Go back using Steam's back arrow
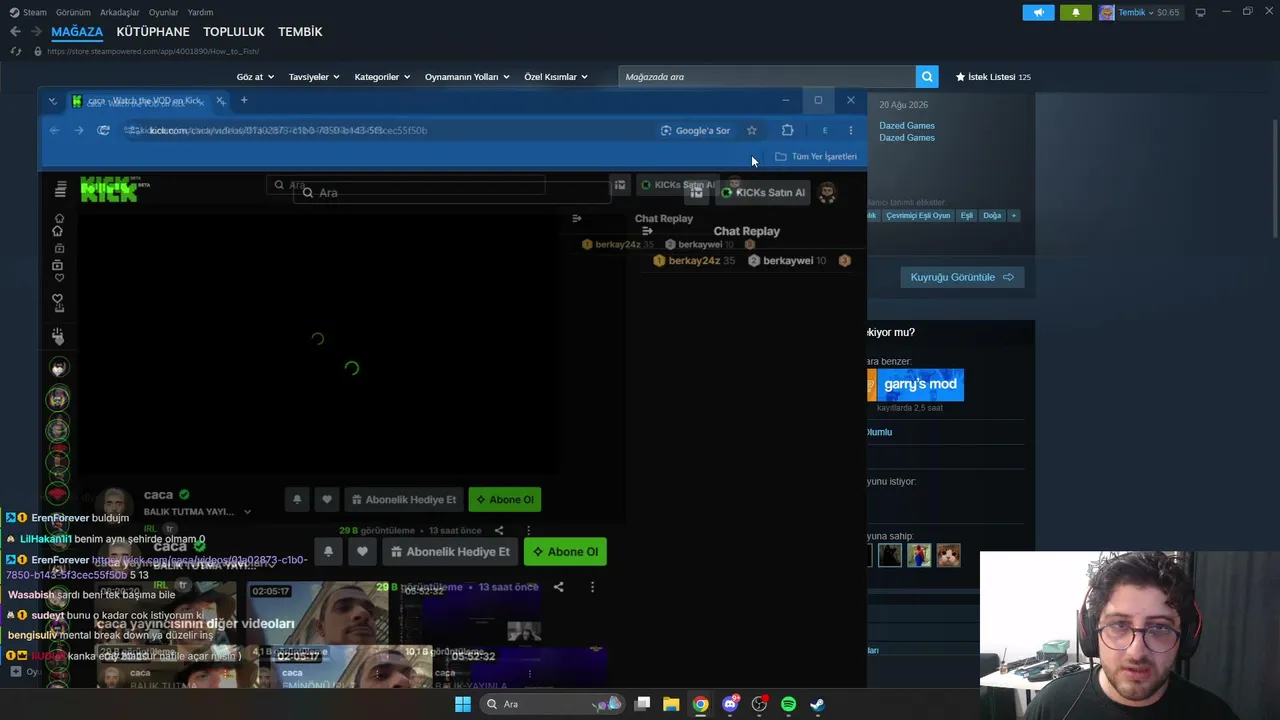This screenshot has height=720, width=1280. (15, 32)
